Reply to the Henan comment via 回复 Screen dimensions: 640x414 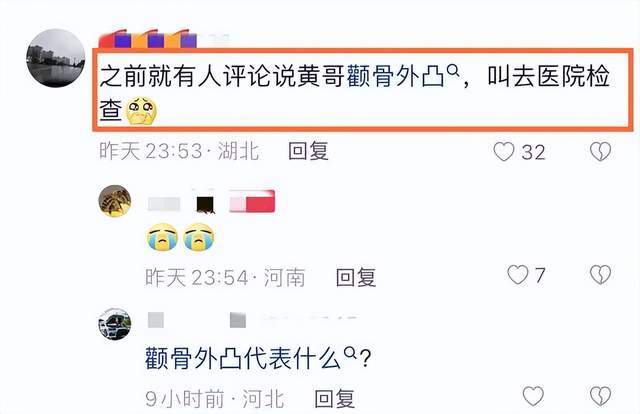tap(356, 277)
